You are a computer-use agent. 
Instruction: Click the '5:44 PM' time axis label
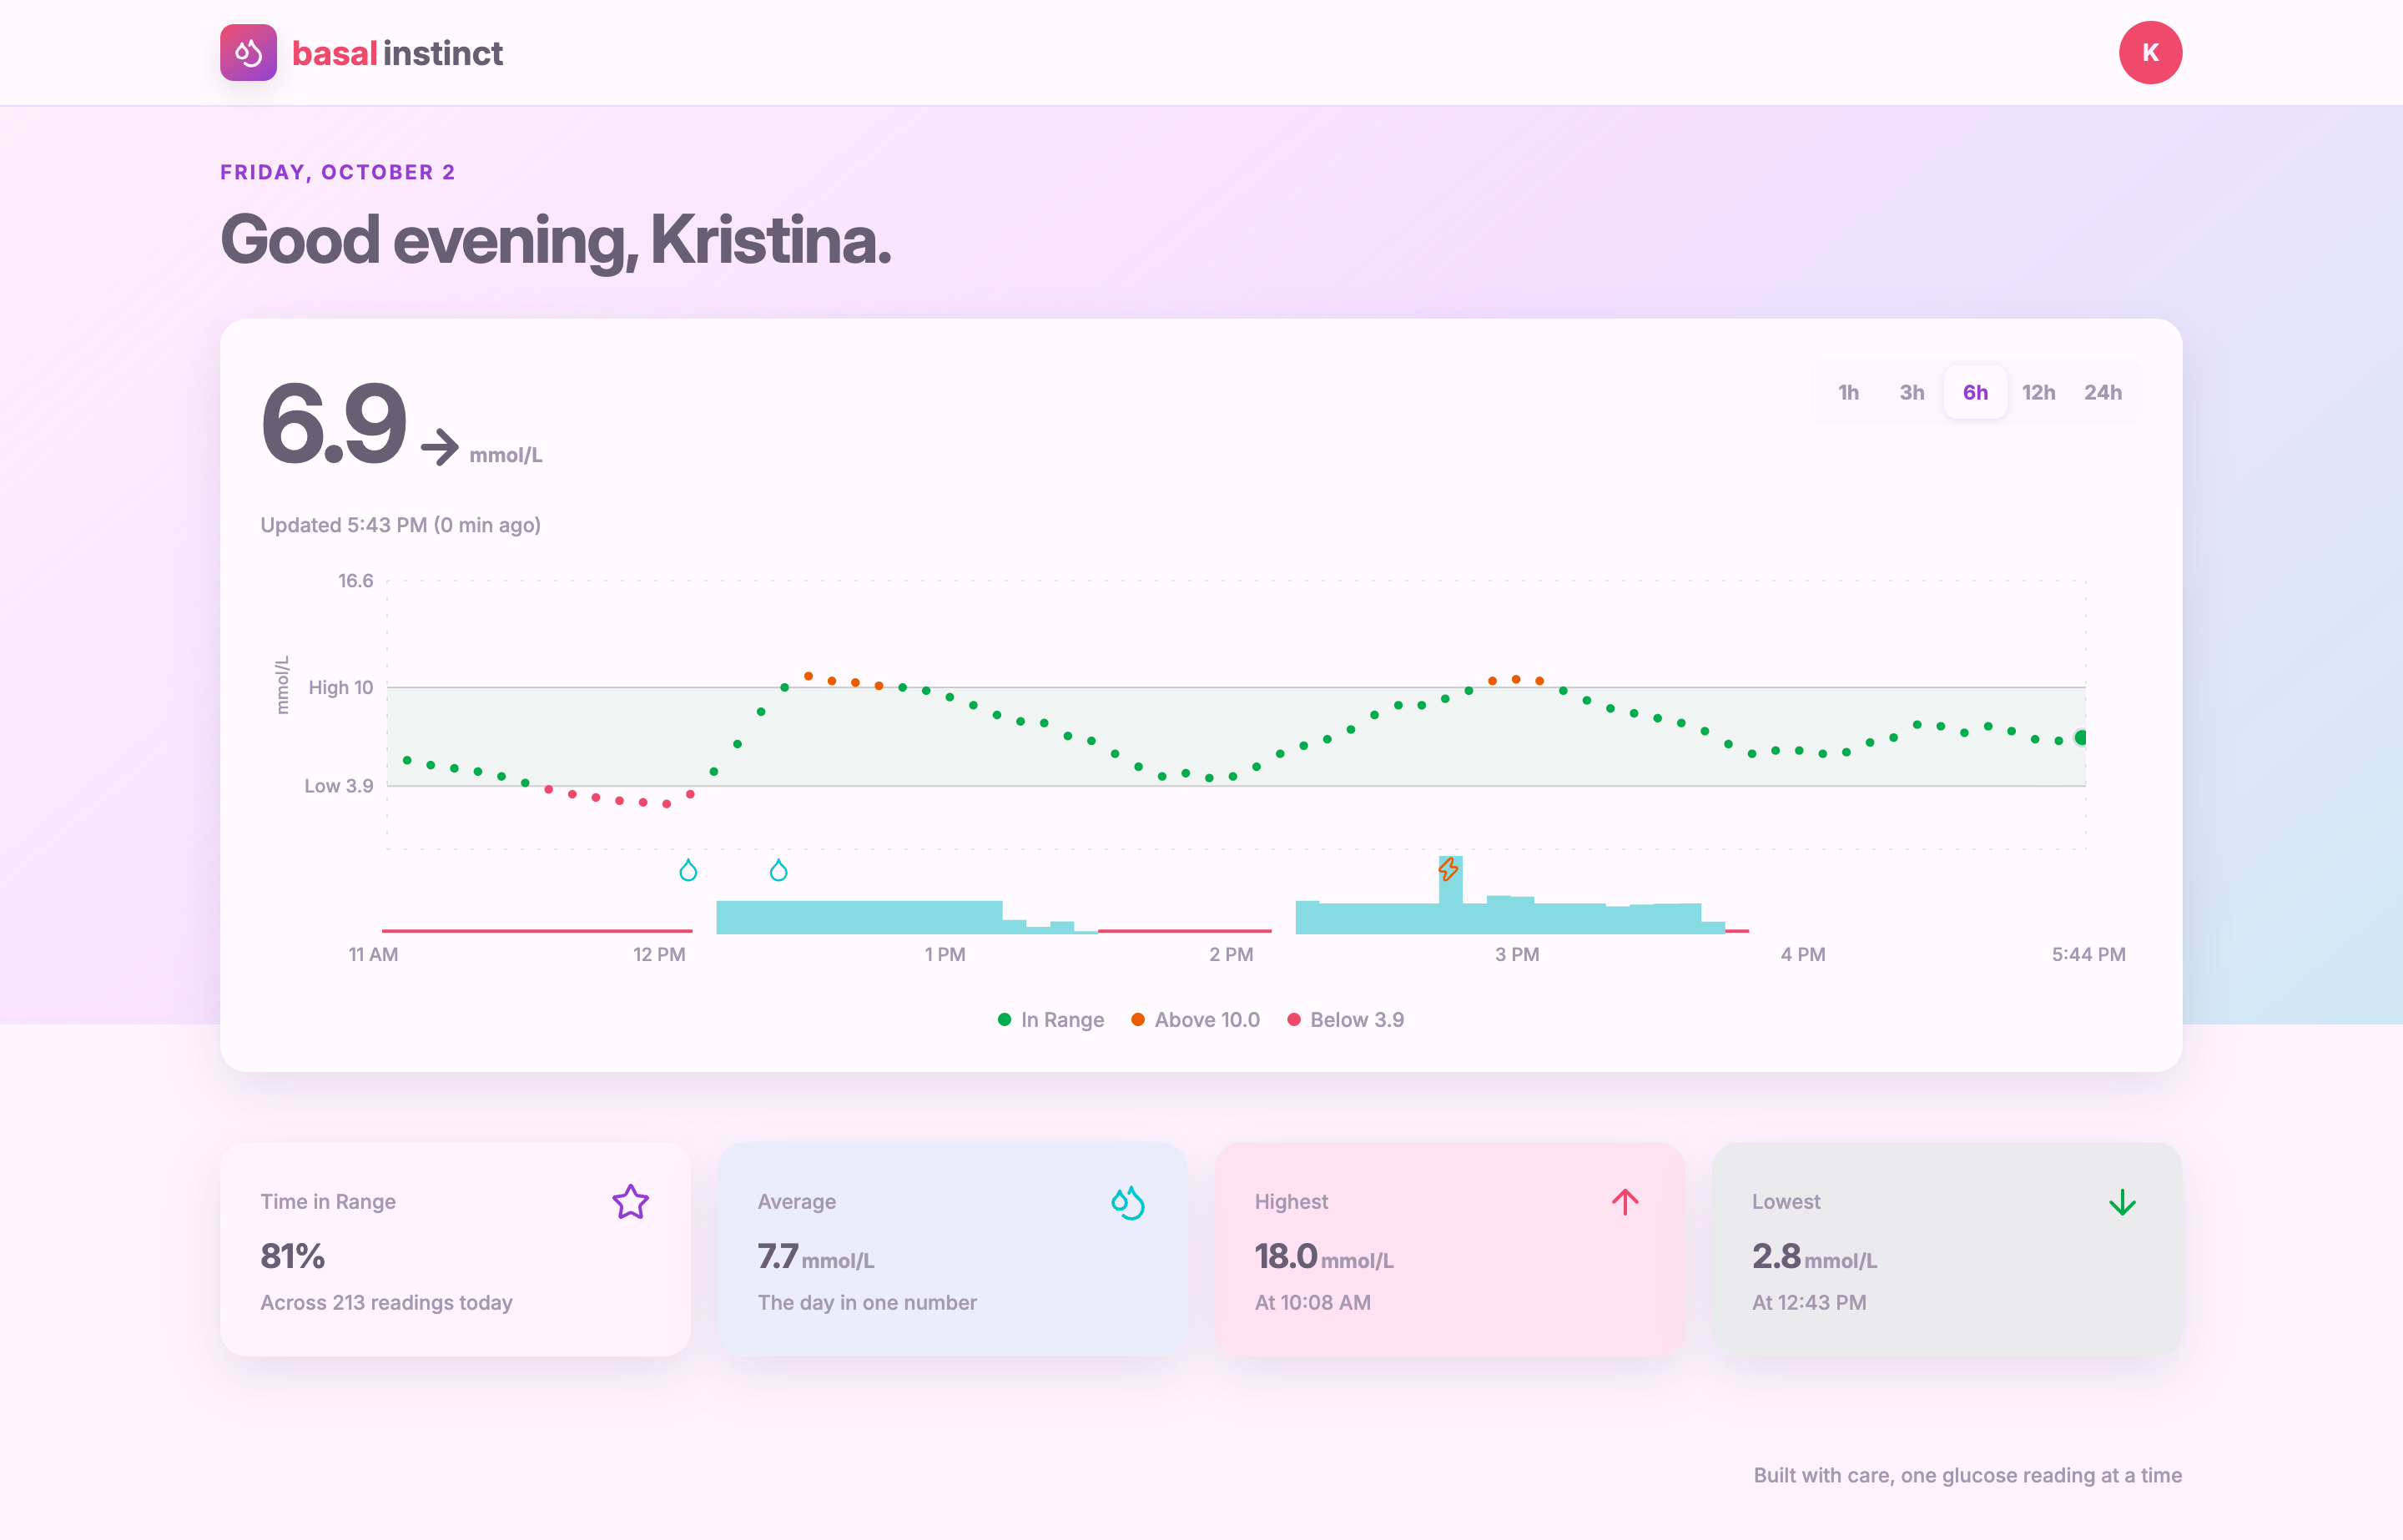(x=2088, y=954)
